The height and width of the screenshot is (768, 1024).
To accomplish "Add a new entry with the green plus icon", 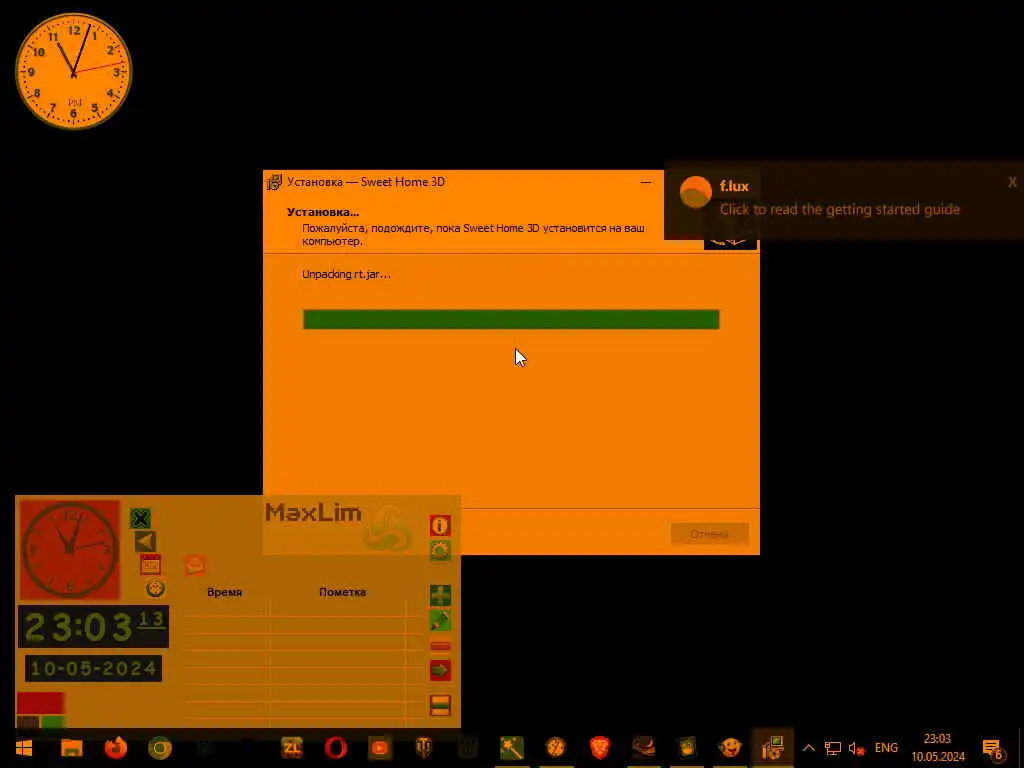I will 440,595.
